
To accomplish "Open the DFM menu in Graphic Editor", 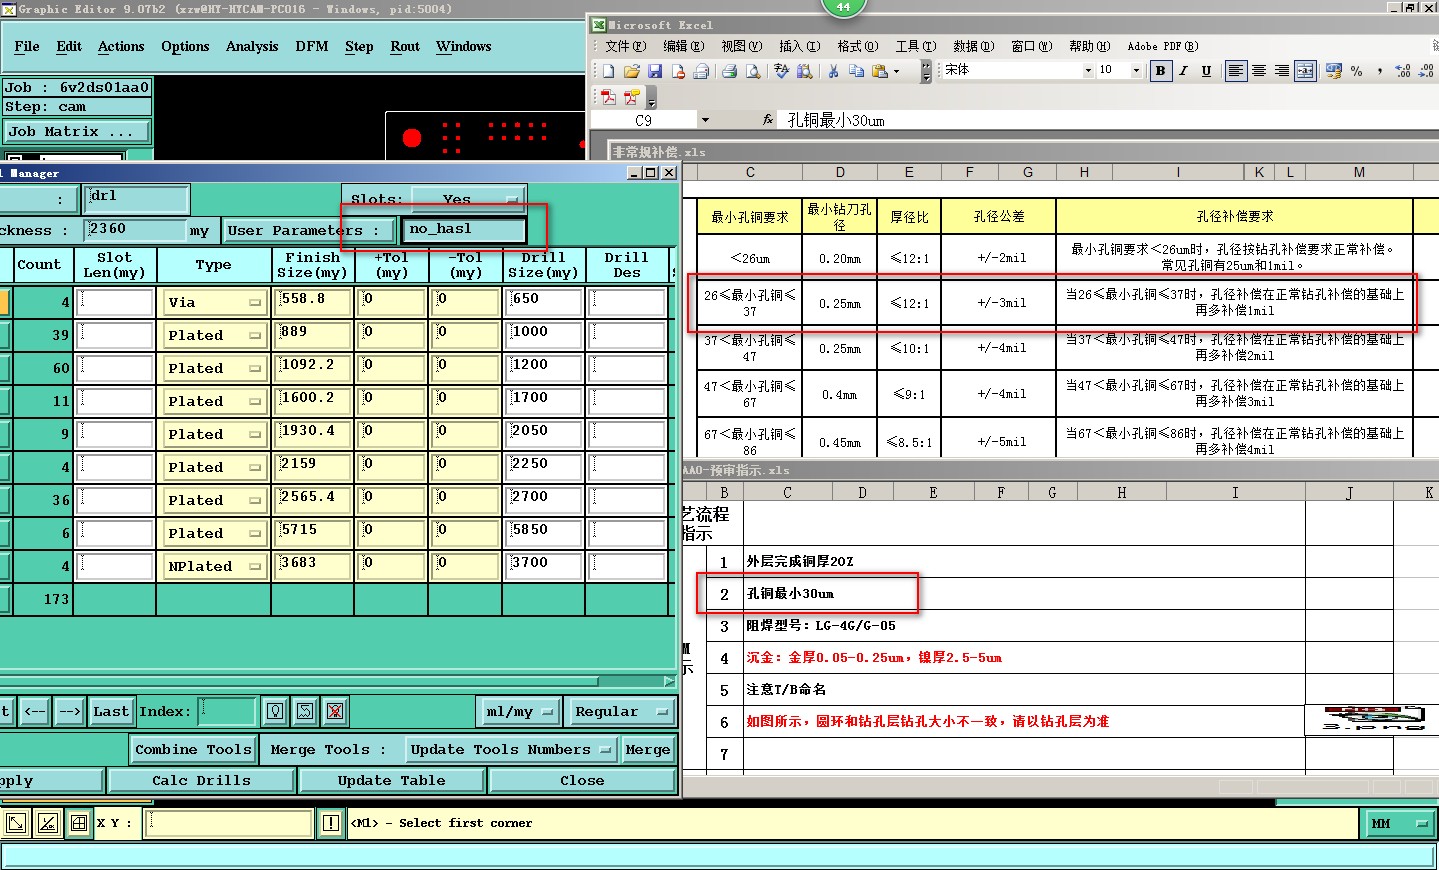I will pyautogui.click(x=312, y=46).
